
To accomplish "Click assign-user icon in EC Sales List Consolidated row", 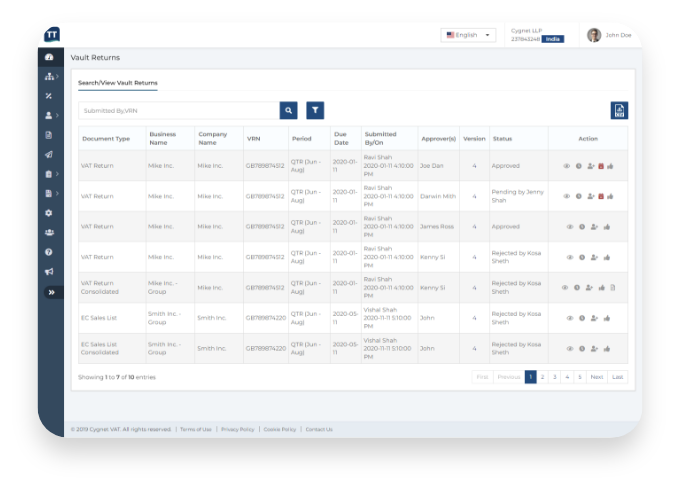I will click(594, 349).
